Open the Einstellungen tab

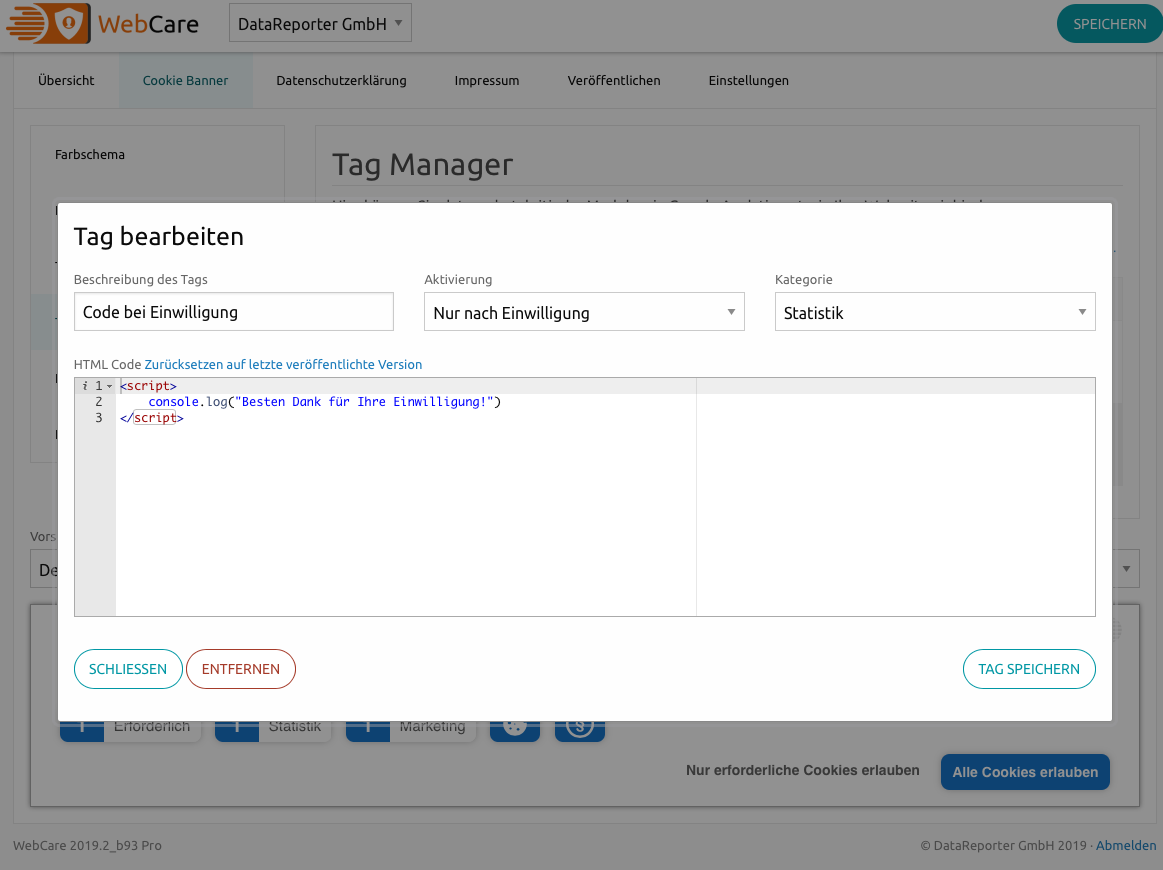pyautogui.click(x=748, y=81)
